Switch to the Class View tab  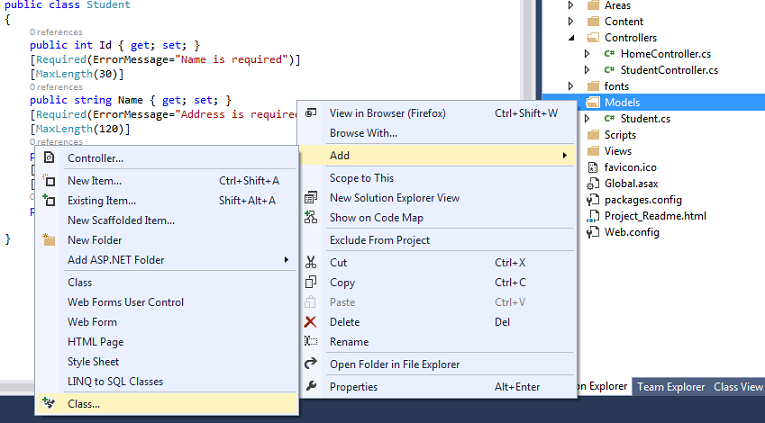tap(738, 387)
